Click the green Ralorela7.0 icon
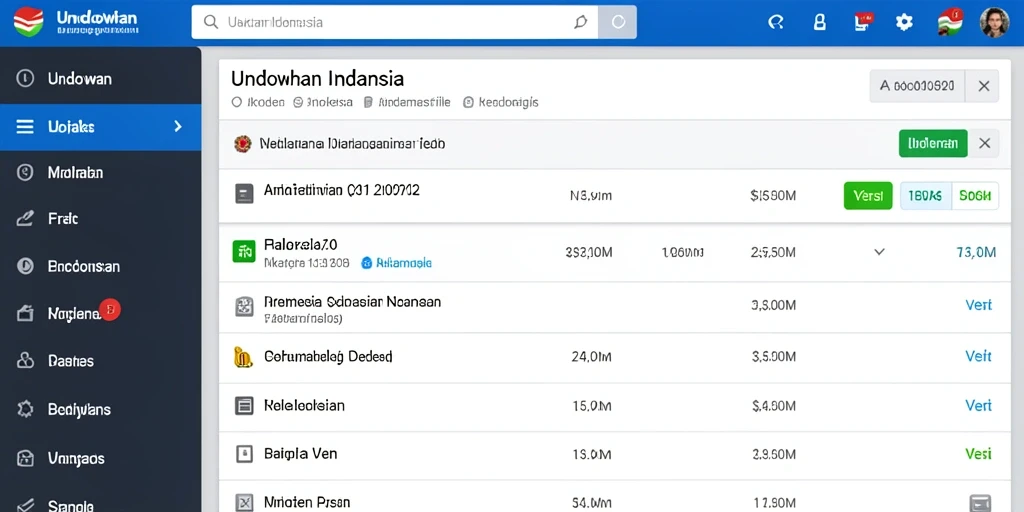 [244, 251]
